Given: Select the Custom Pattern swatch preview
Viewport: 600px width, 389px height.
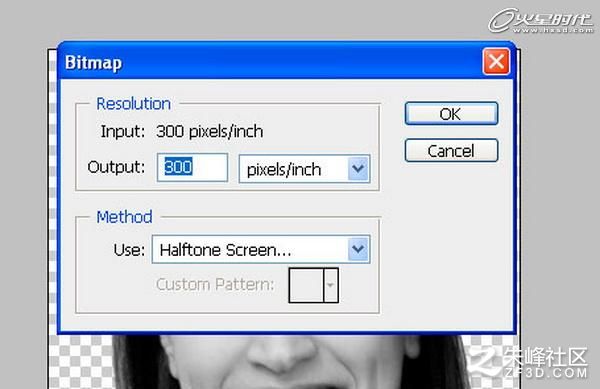Looking at the screenshot, I should (306, 285).
